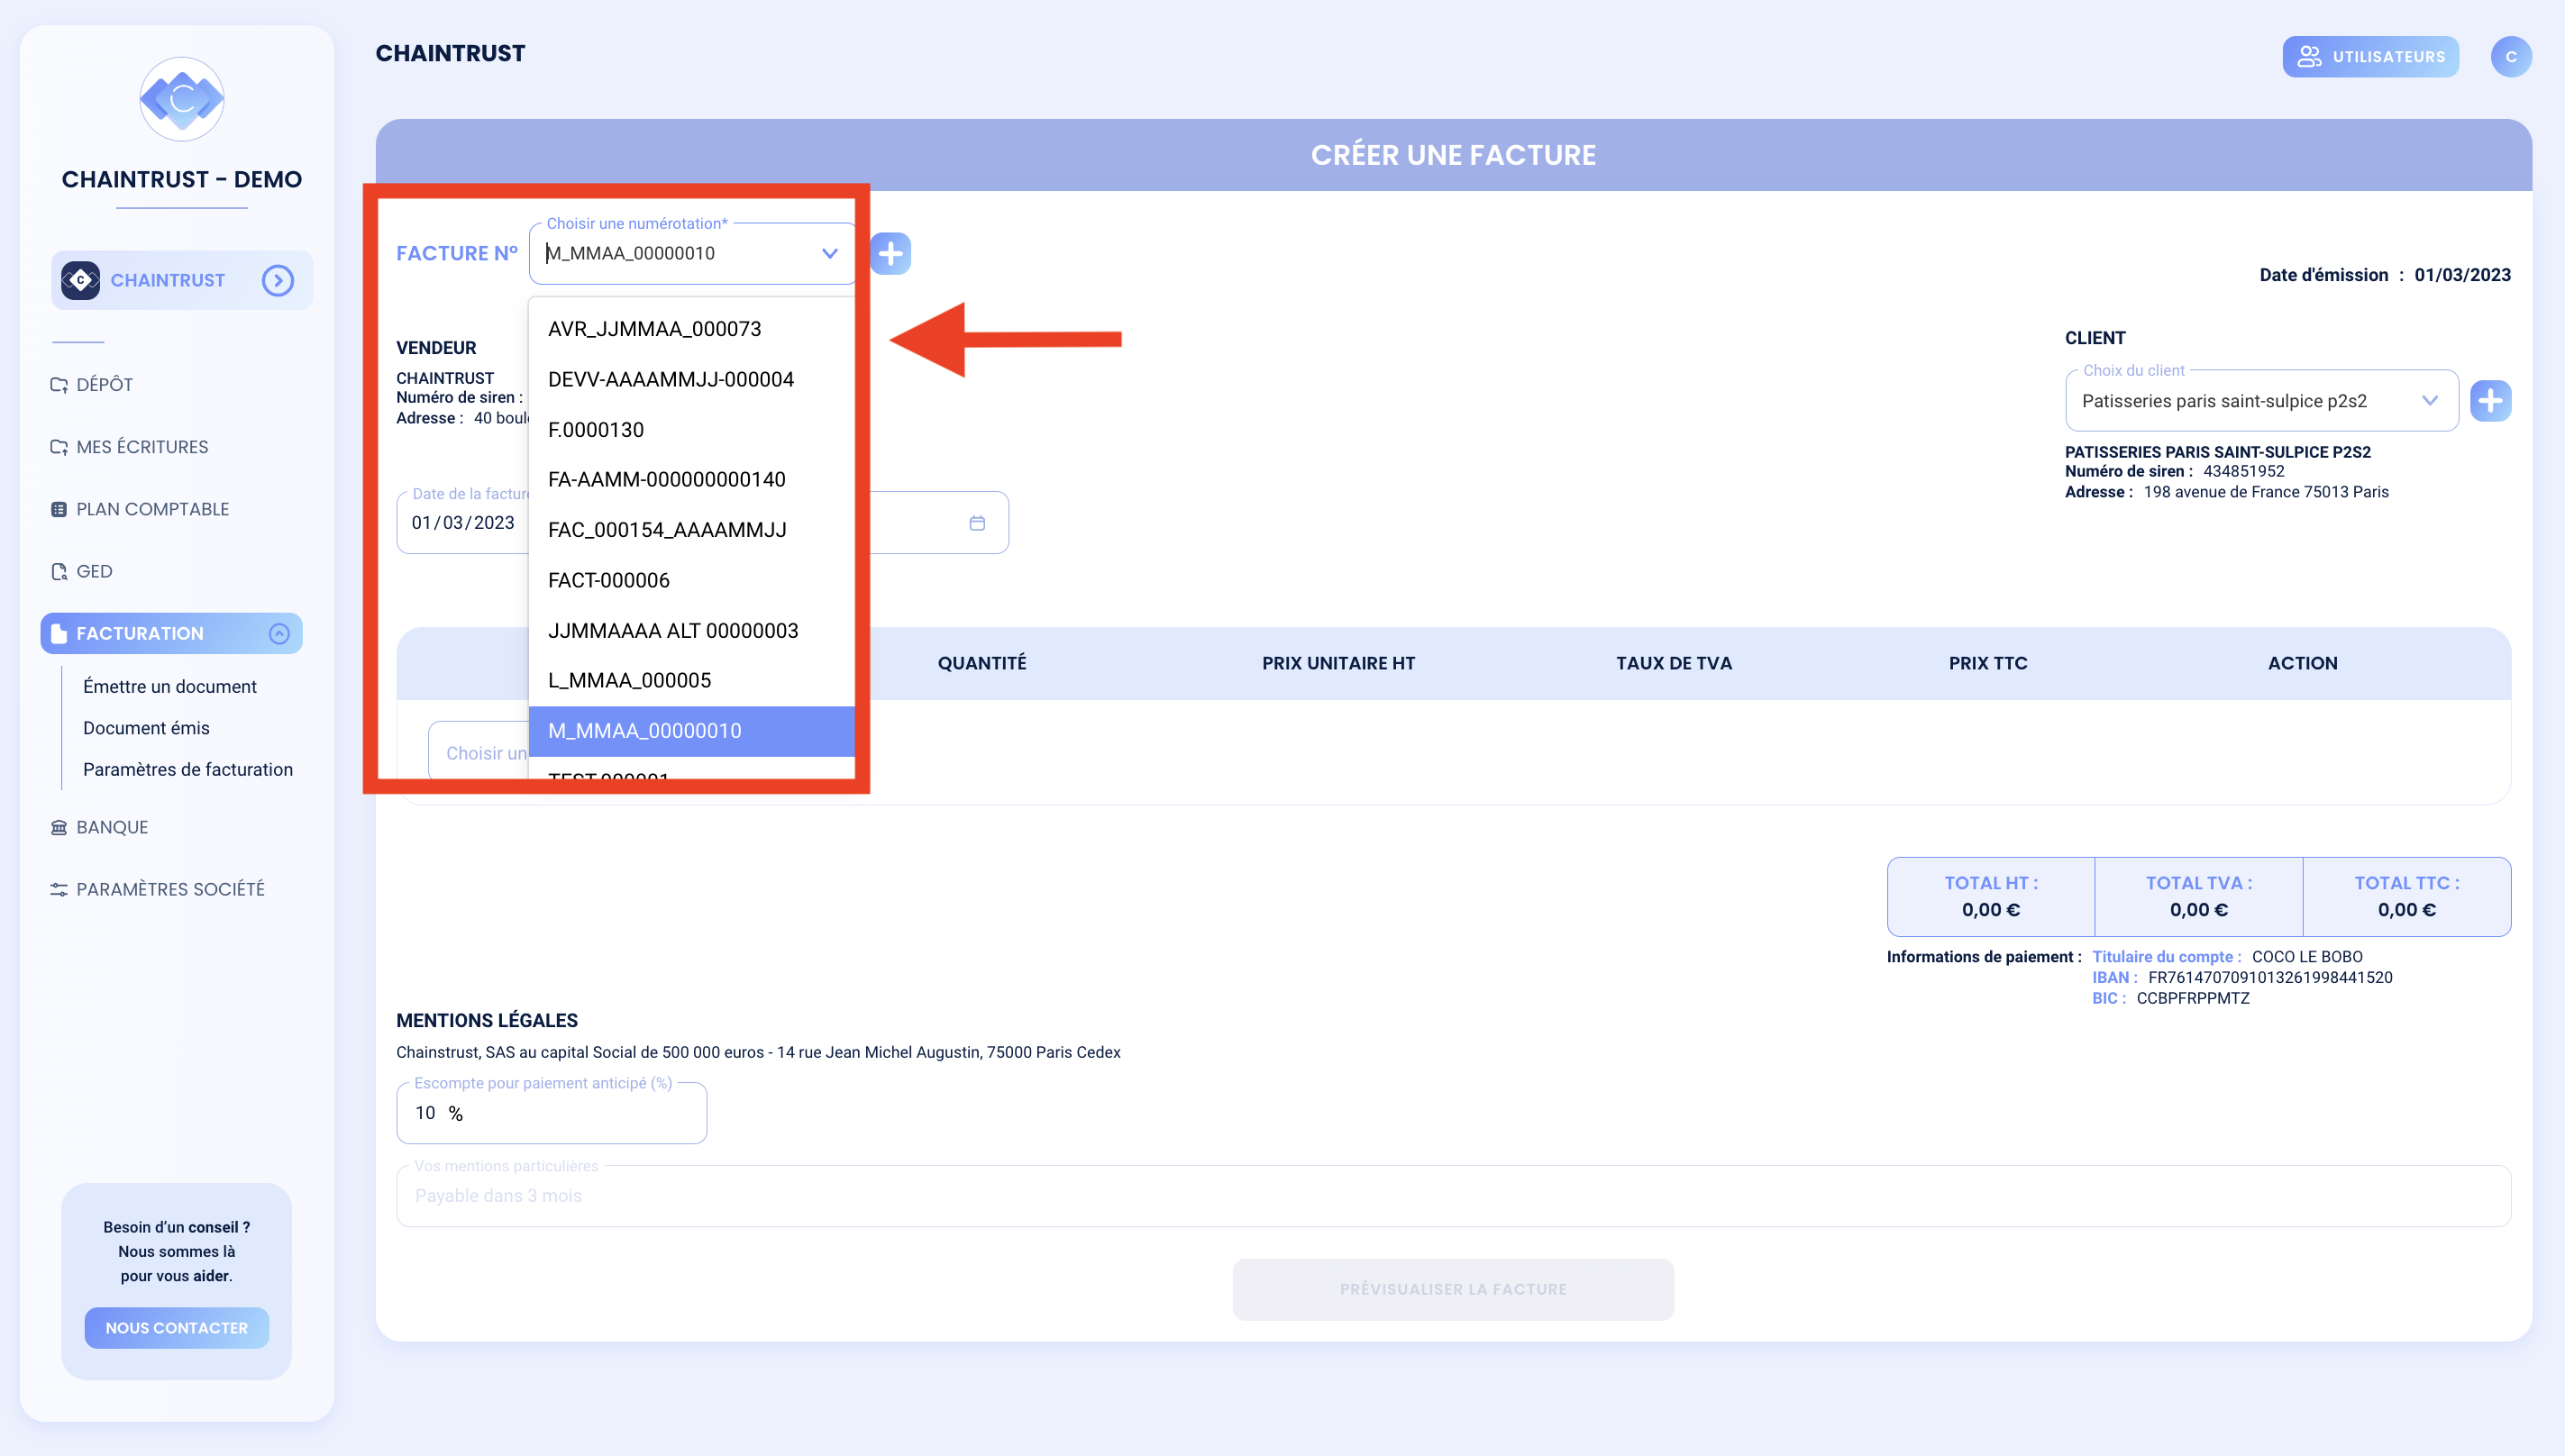Screen dimensions: 2565x1456
Task: Open the user avatar C menu
Action: click(x=2511, y=56)
